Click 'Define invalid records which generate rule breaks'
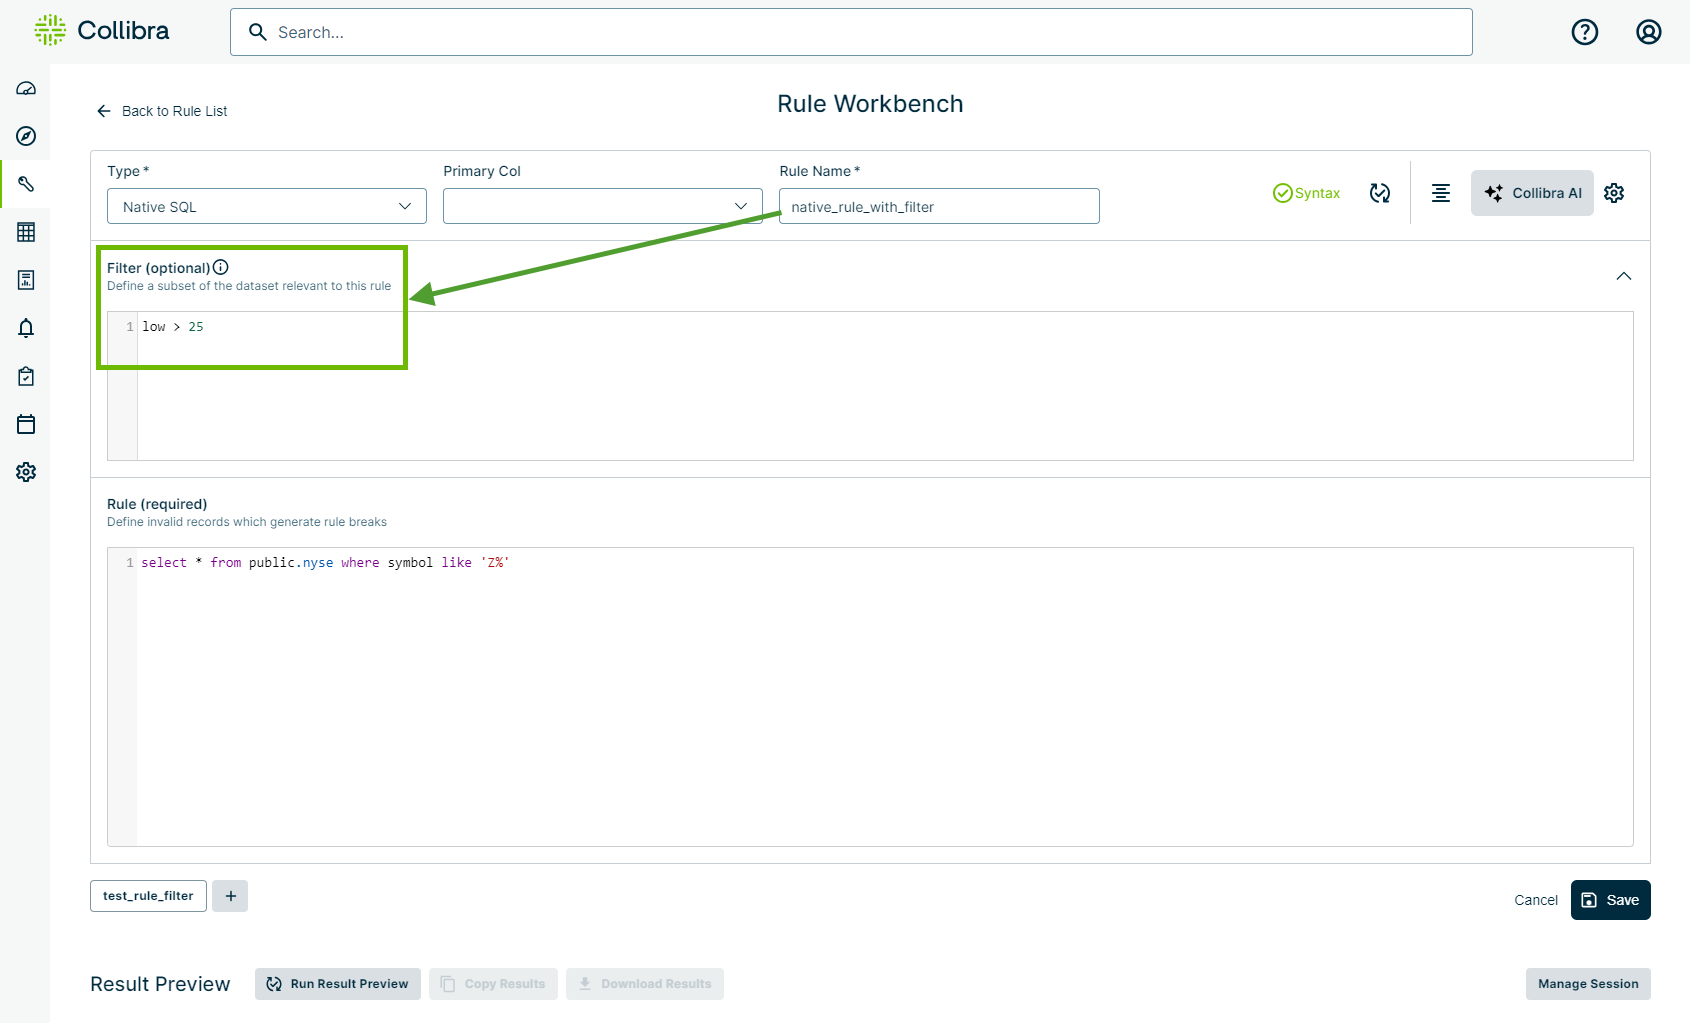The image size is (1690, 1023). click(247, 522)
